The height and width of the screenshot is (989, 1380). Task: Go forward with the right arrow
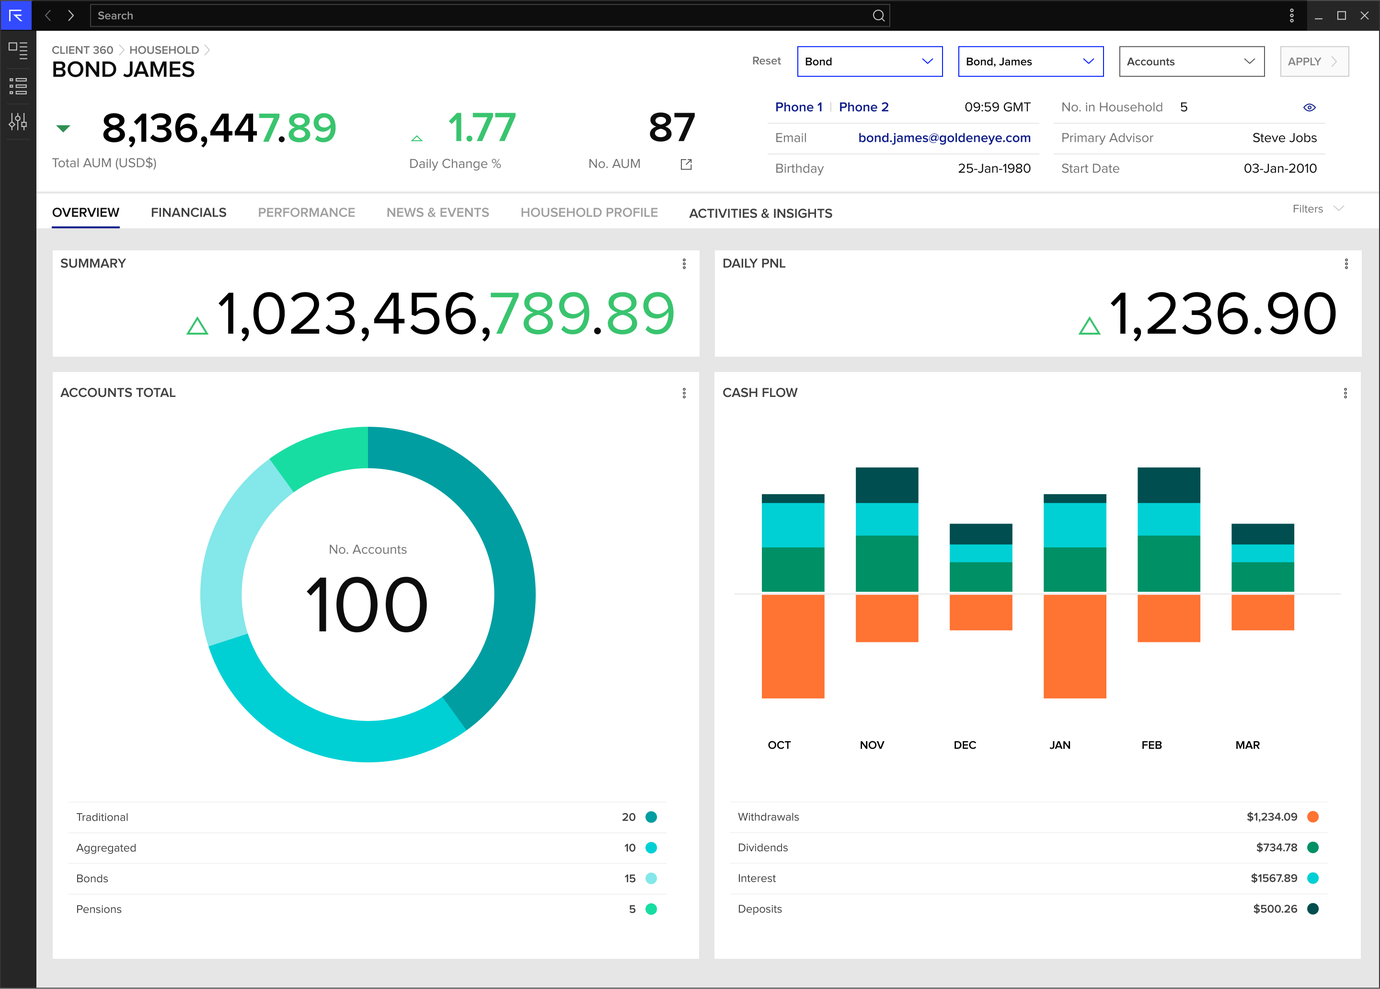pyautogui.click(x=71, y=15)
